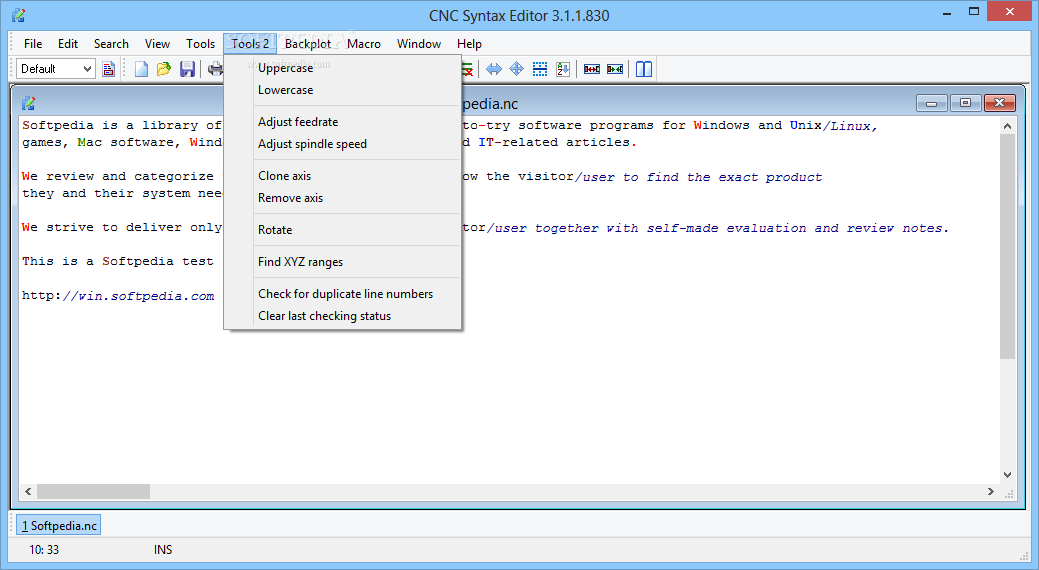
Task: Click the syntax template document icon beside Default
Action: (109, 69)
